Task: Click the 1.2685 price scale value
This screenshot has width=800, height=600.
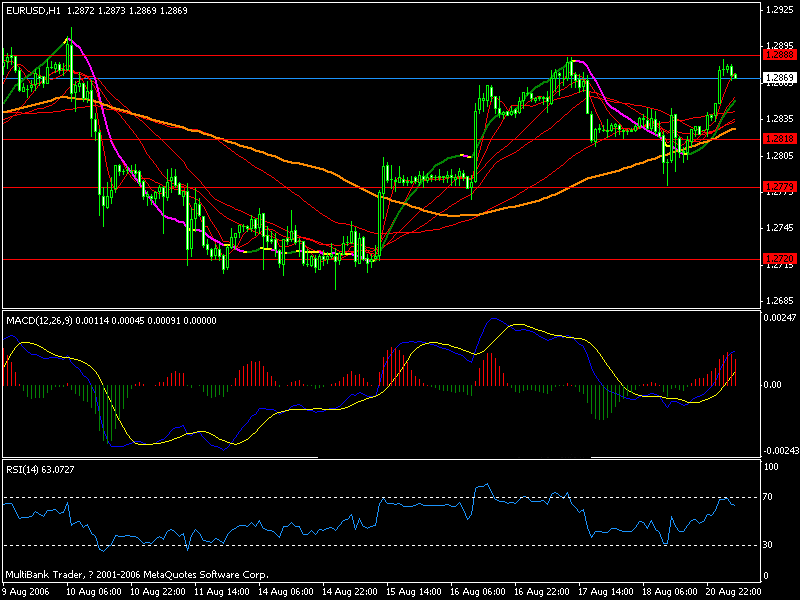Action: click(x=780, y=301)
